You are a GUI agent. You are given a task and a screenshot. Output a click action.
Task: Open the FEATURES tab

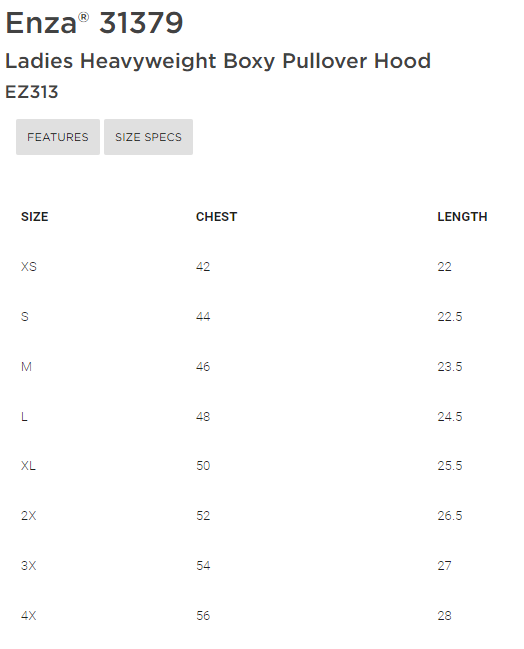coord(58,137)
